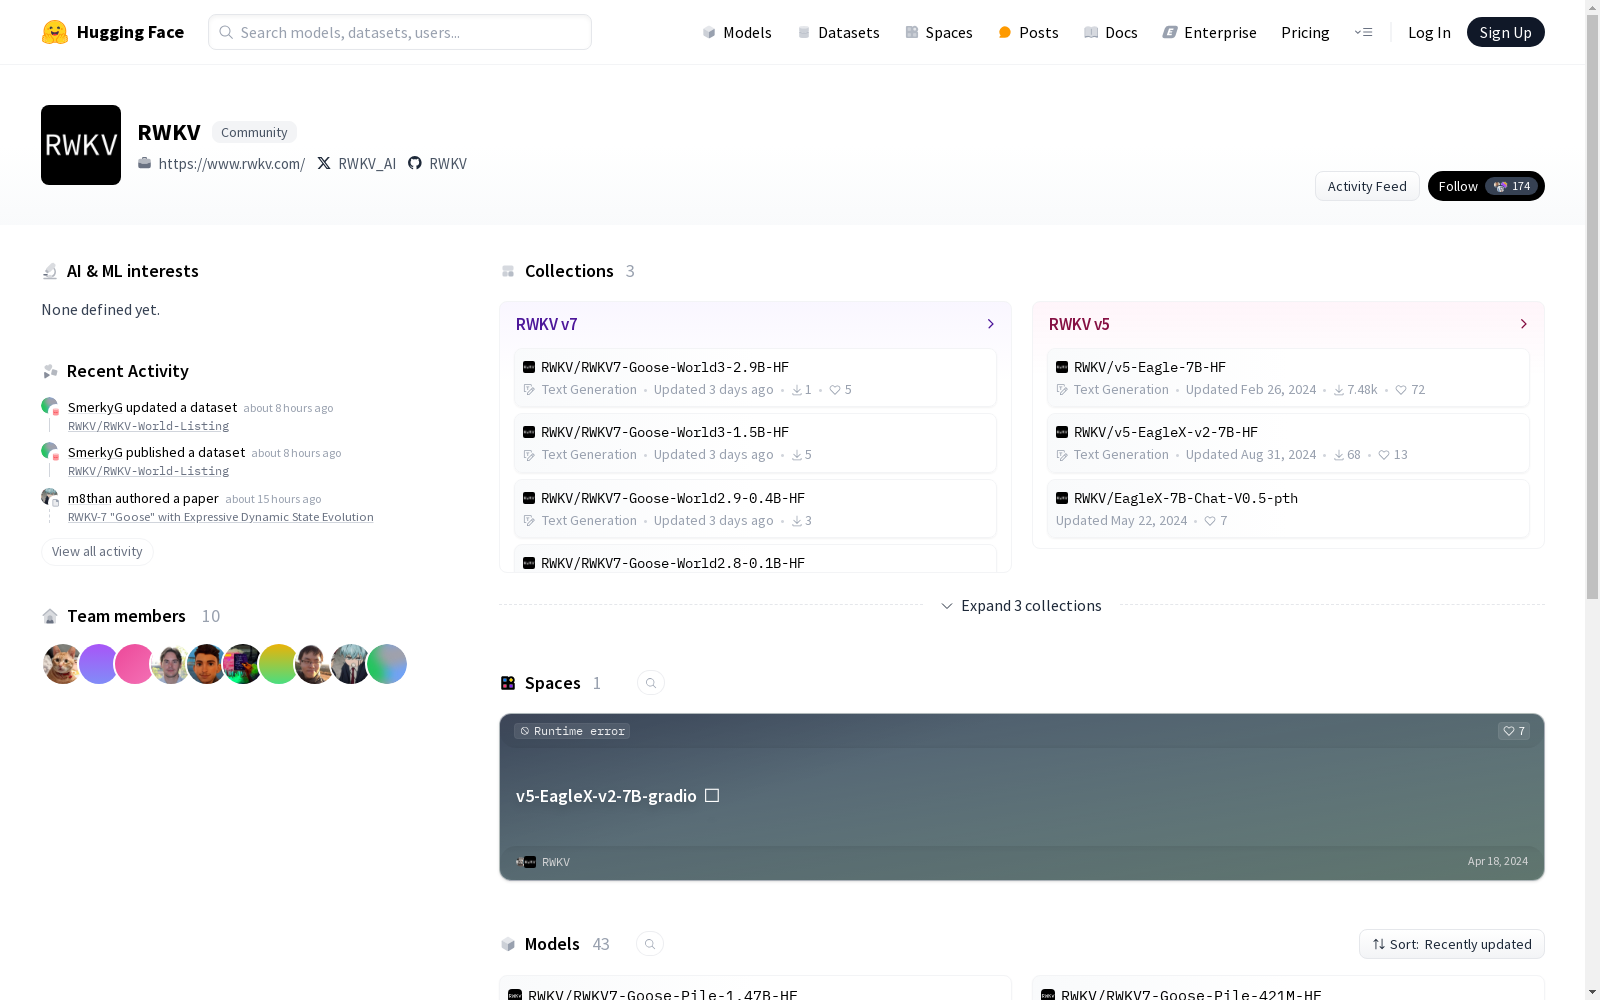Open the v5-EagleX-v2-7B-gradio Space card
Viewport: 1600px width, 1000px height.
tap(1022, 797)
